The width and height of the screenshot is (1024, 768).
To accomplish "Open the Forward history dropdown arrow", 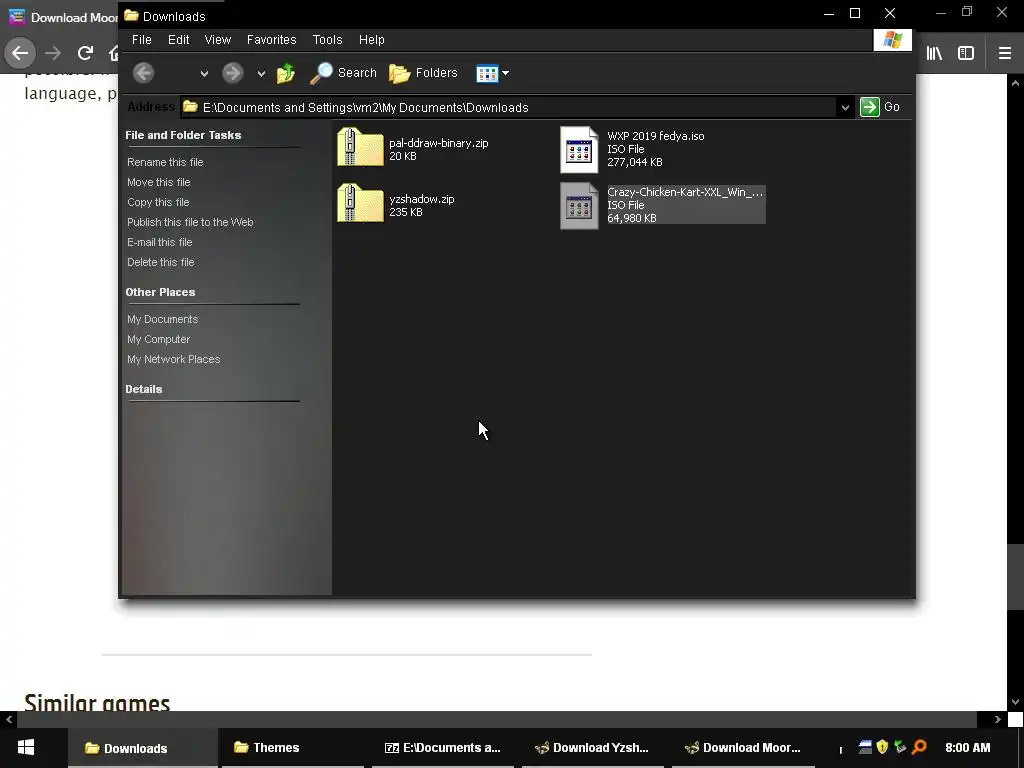I will [261, 74].
